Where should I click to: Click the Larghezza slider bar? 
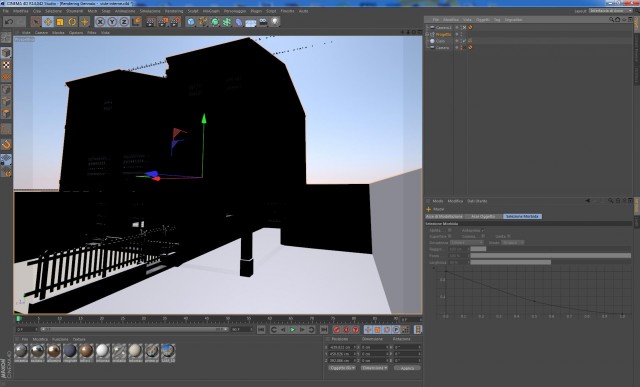click(x=550, y=262)
